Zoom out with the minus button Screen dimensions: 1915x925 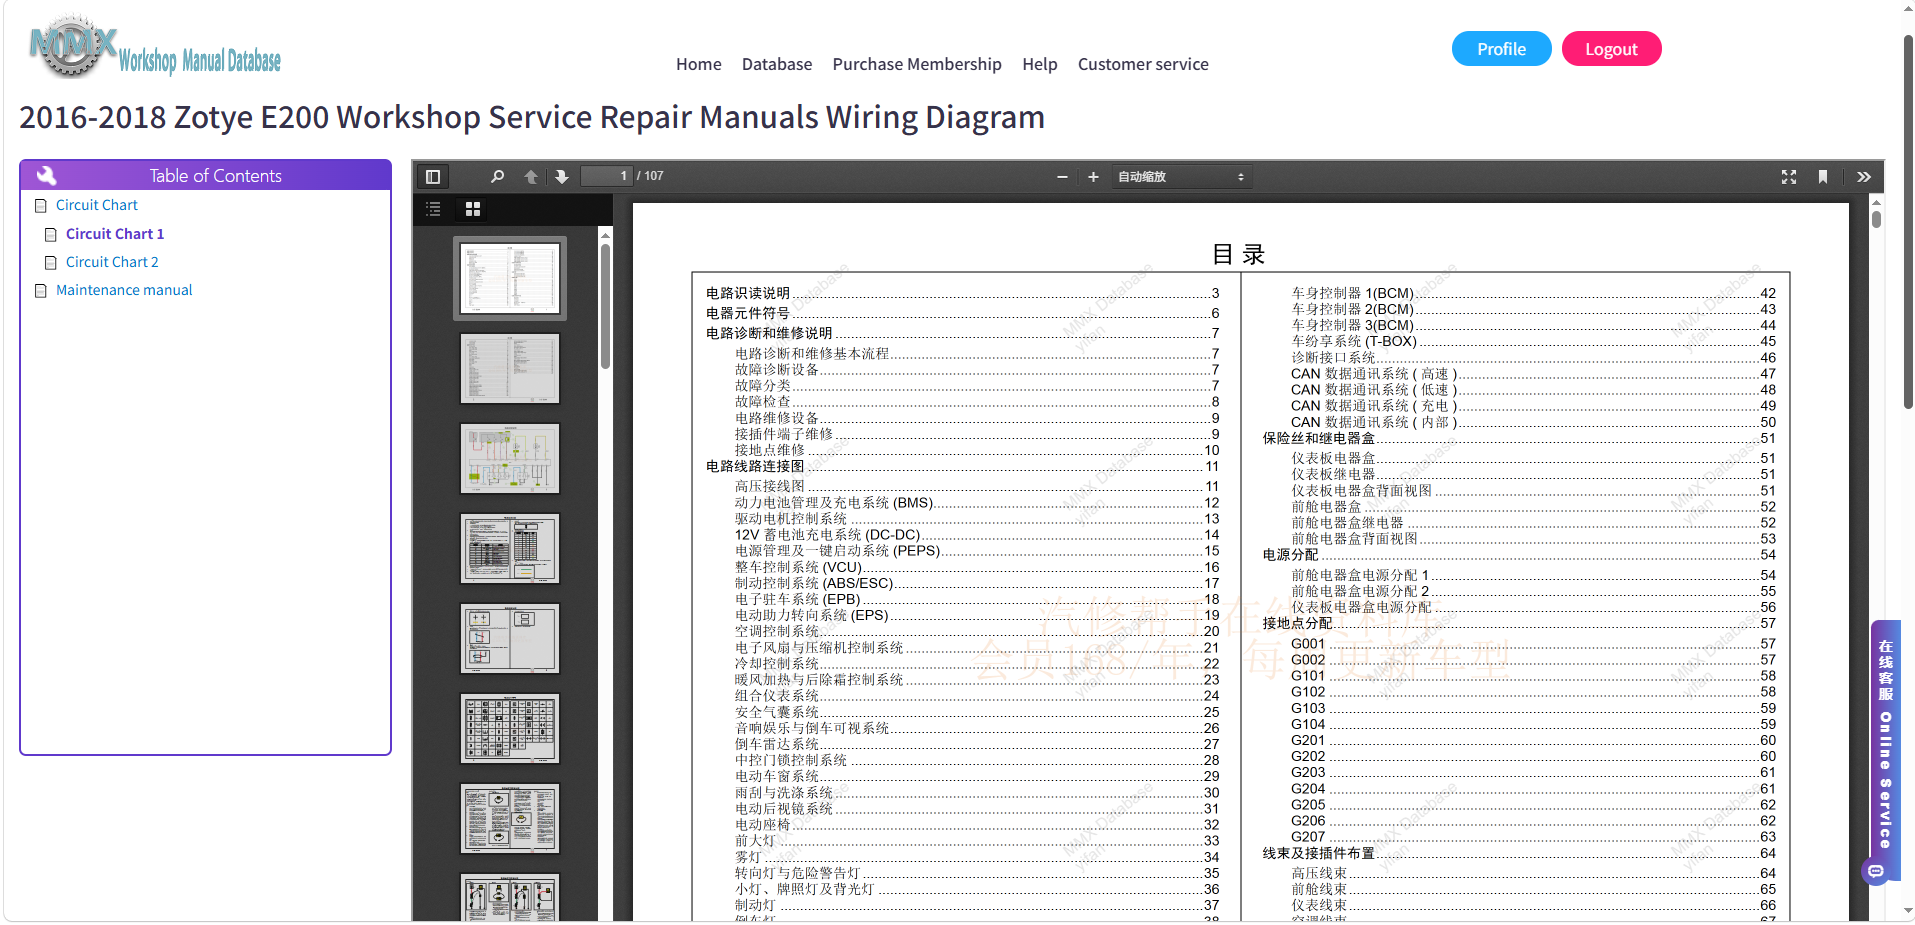[x=1062, y=177]
